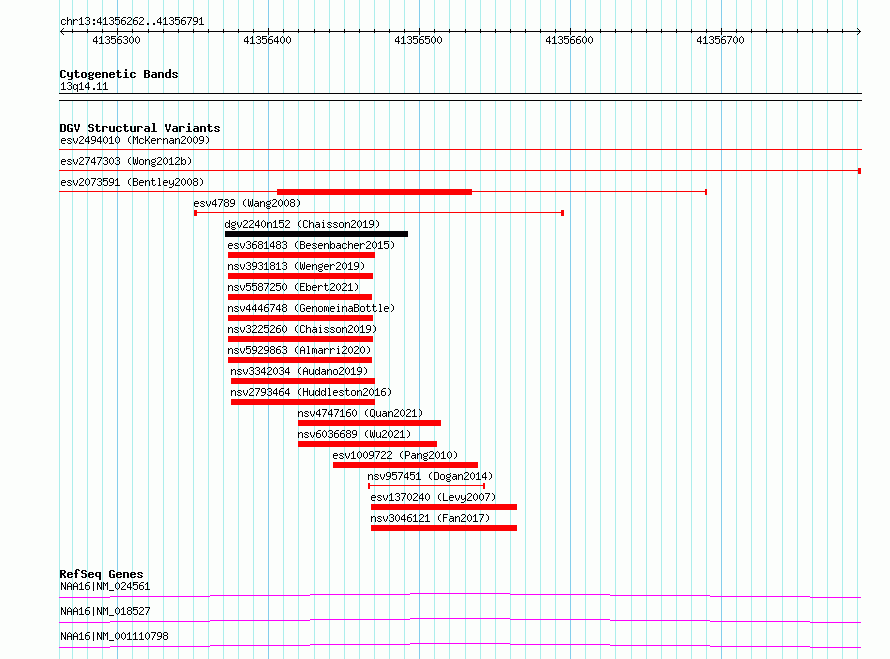Click the 41356400 ruler position
The height and width of the screenshot is (659, 890).
(x=267, y=40)
